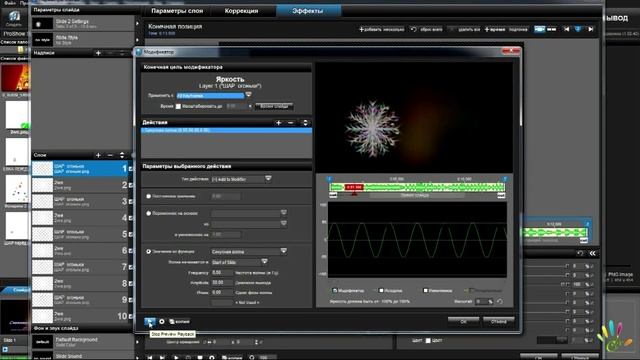640x360 pixels.
Task: Click Время слайда button
Action: (274, 106)
